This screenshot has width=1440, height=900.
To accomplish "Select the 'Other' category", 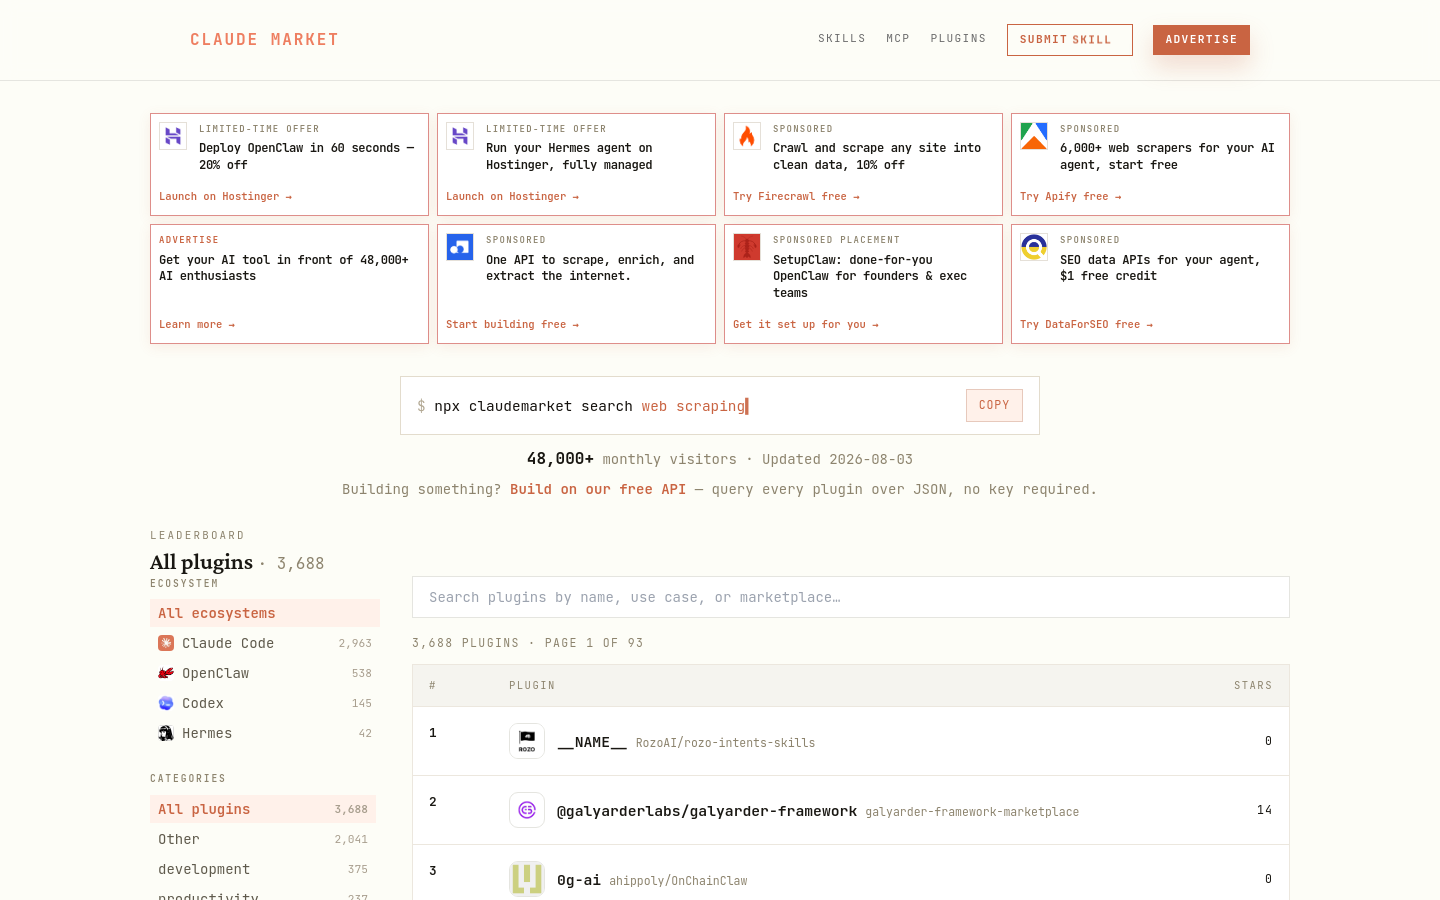I will tap(263, 839).
